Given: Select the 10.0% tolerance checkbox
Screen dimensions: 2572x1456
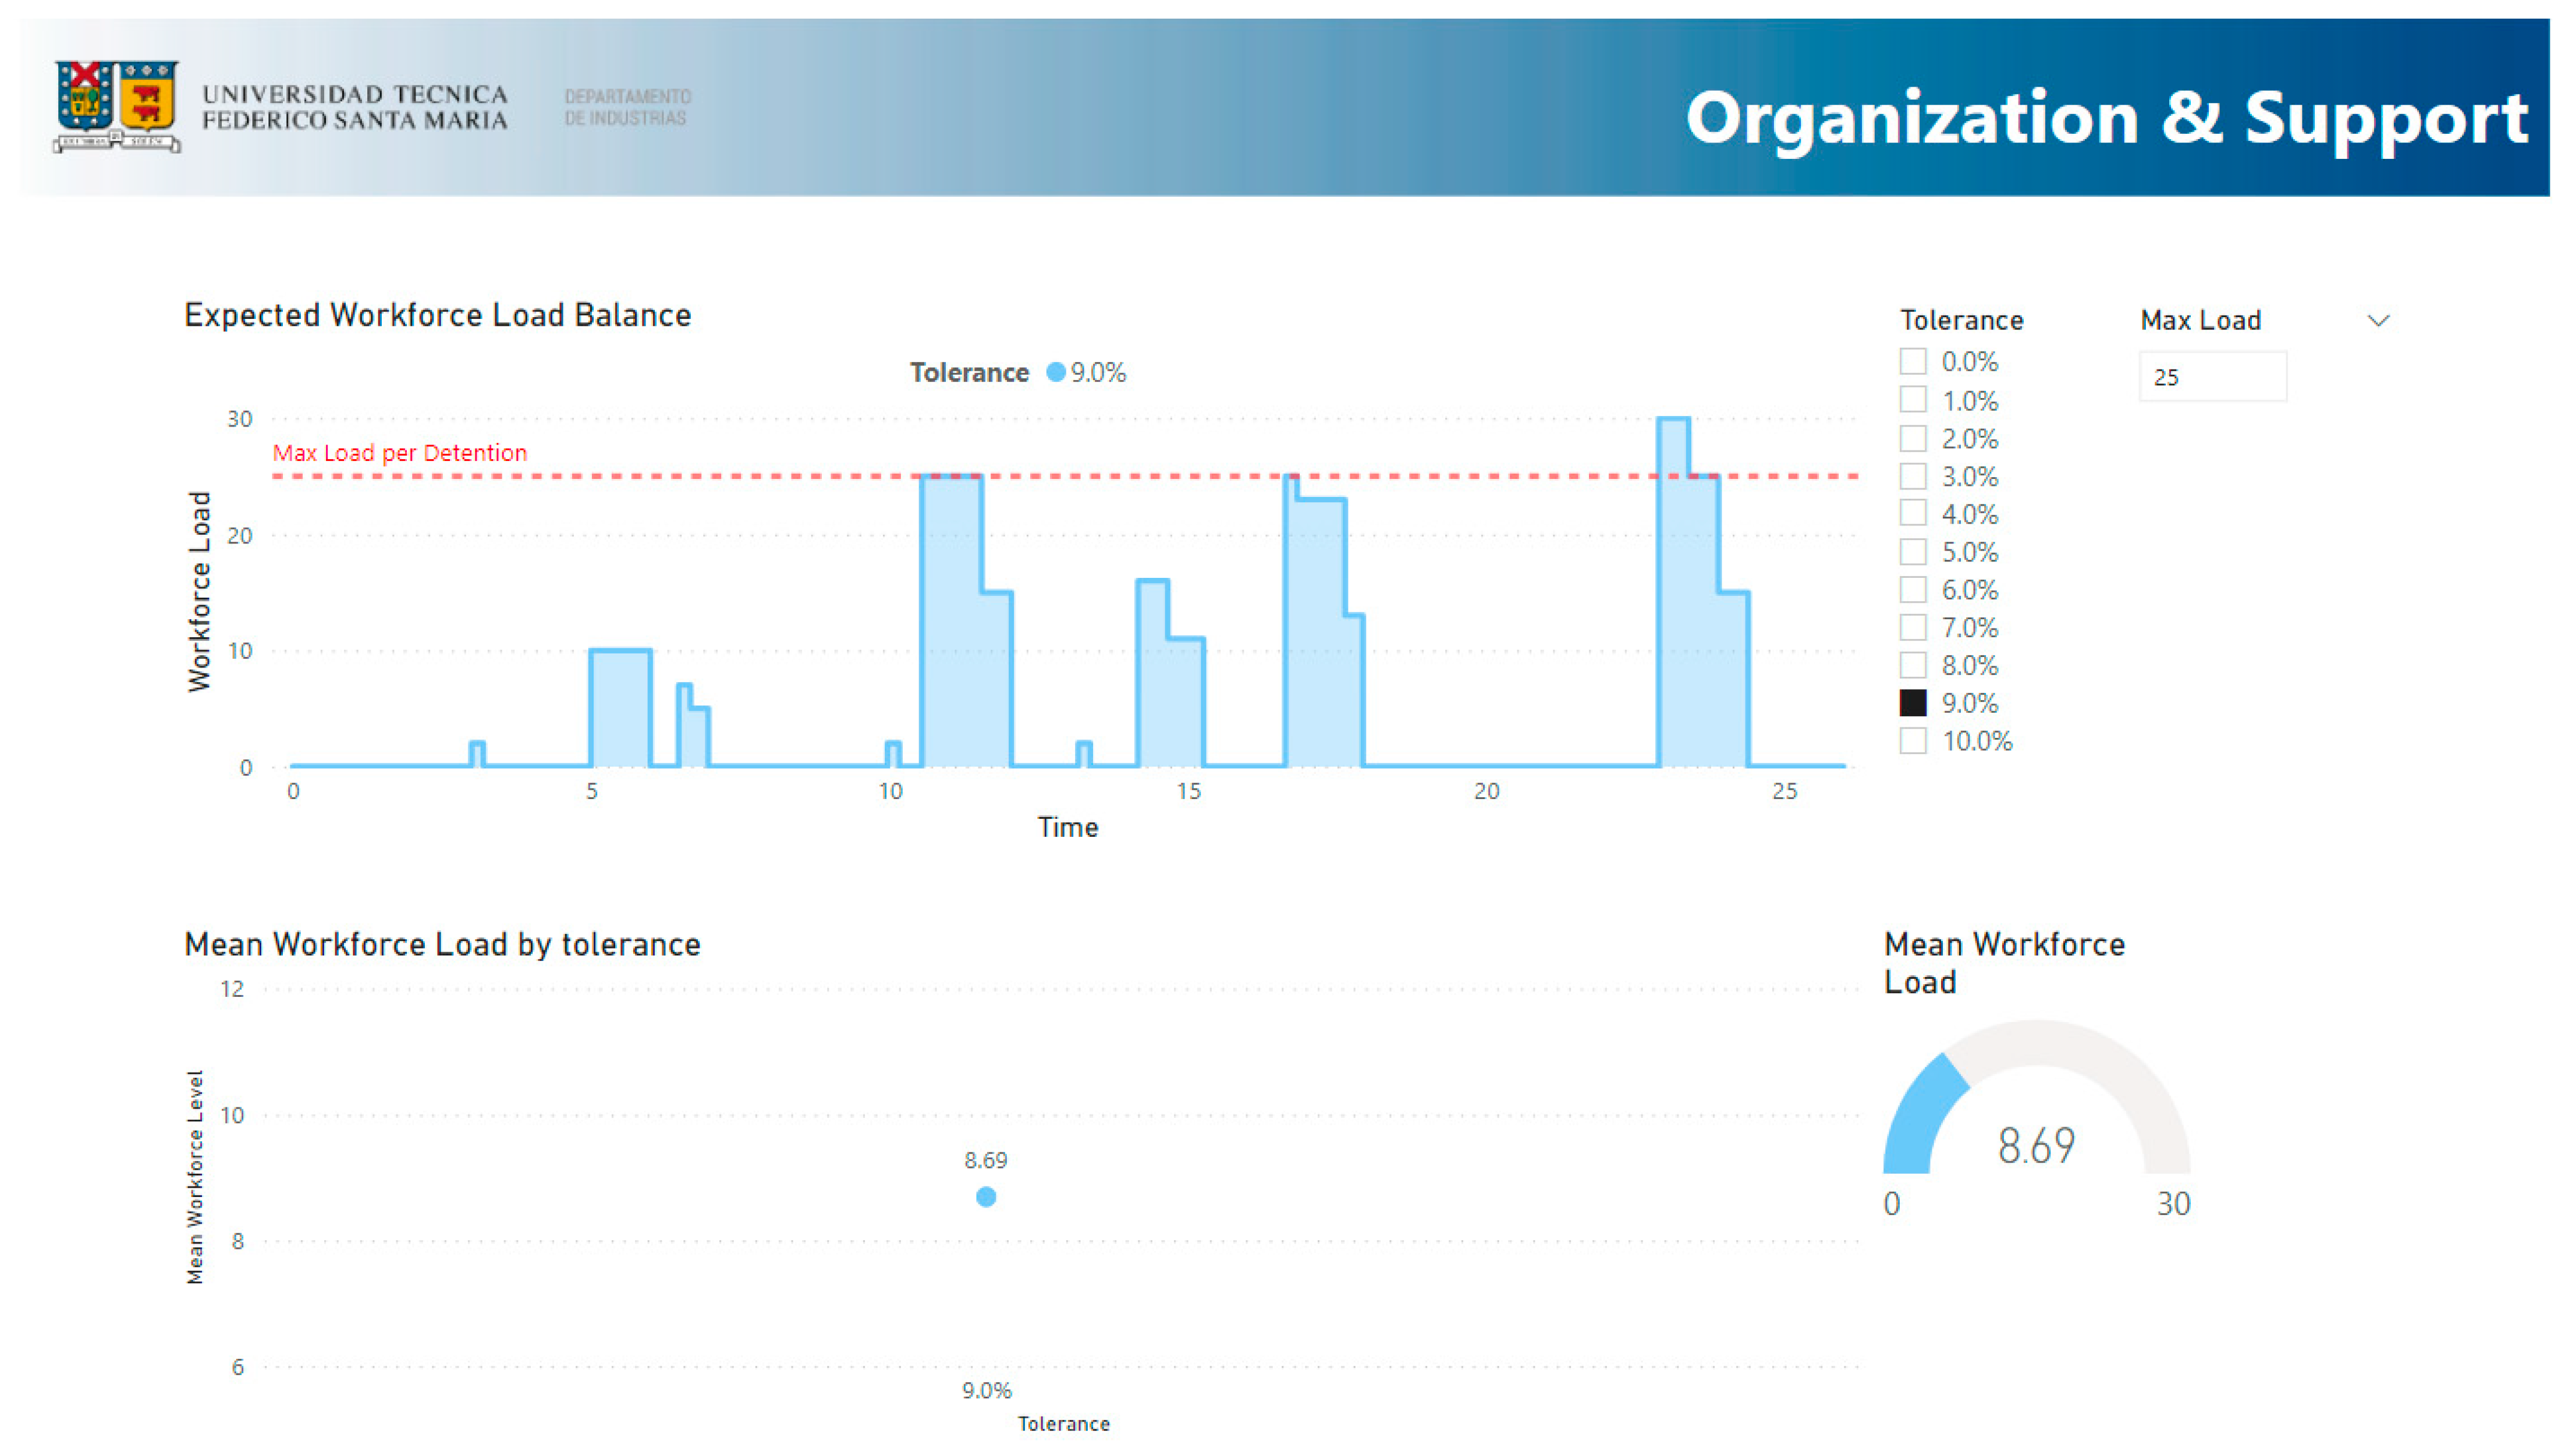Looking at the screenshot, I should pyautogui.click(x=1912, y=741).
